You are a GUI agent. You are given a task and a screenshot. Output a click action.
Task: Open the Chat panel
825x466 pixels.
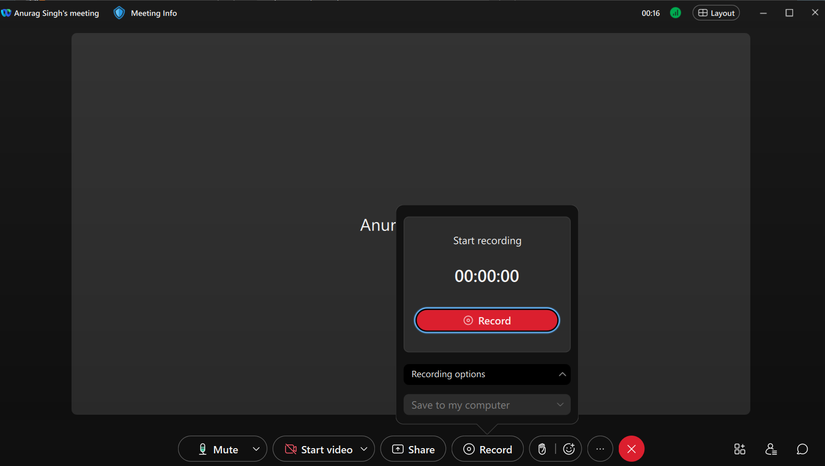click(802, 450)
